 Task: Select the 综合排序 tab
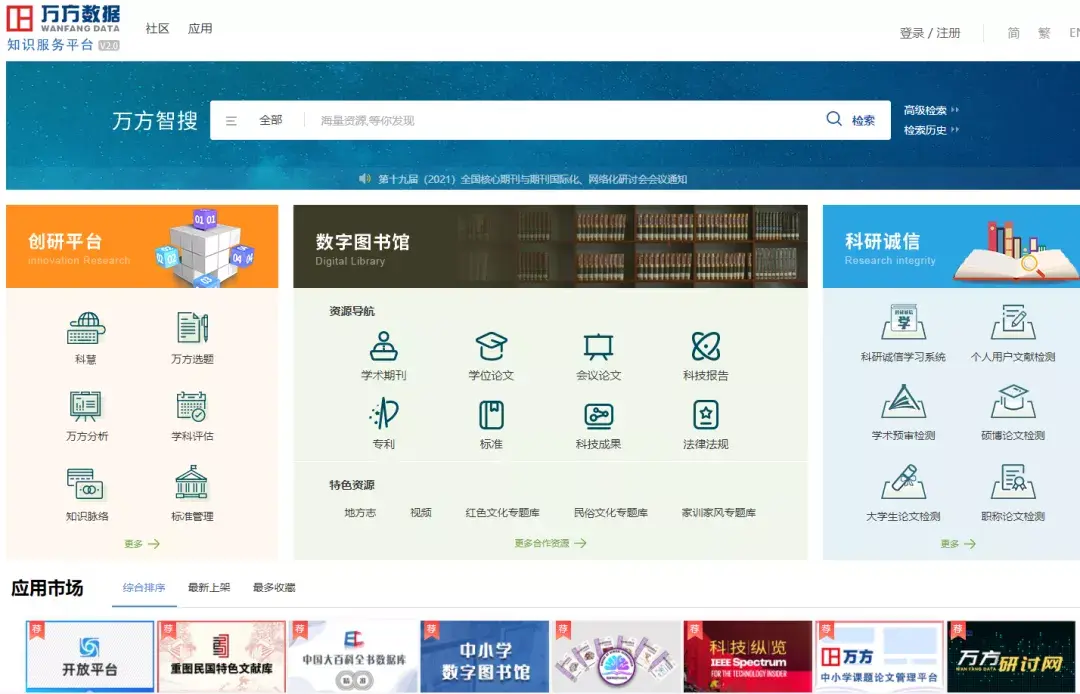(x=144, y=588)
